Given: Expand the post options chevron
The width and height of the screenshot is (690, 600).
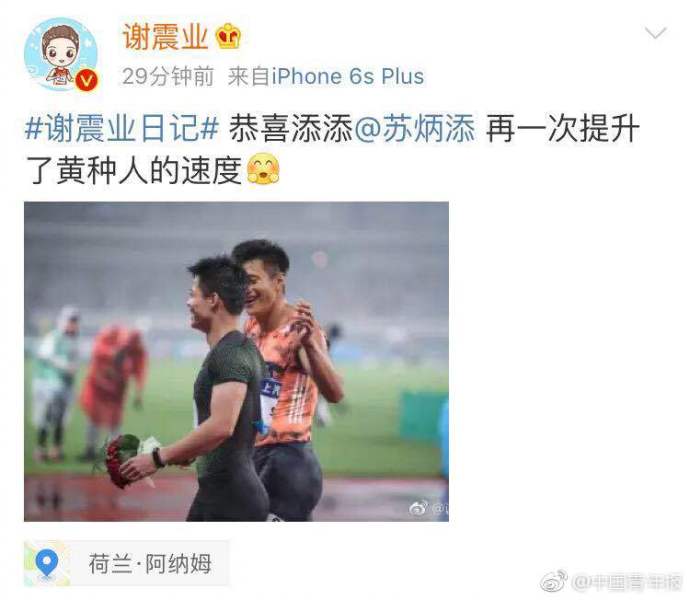Looking at the screenshot, I should 656,33.
